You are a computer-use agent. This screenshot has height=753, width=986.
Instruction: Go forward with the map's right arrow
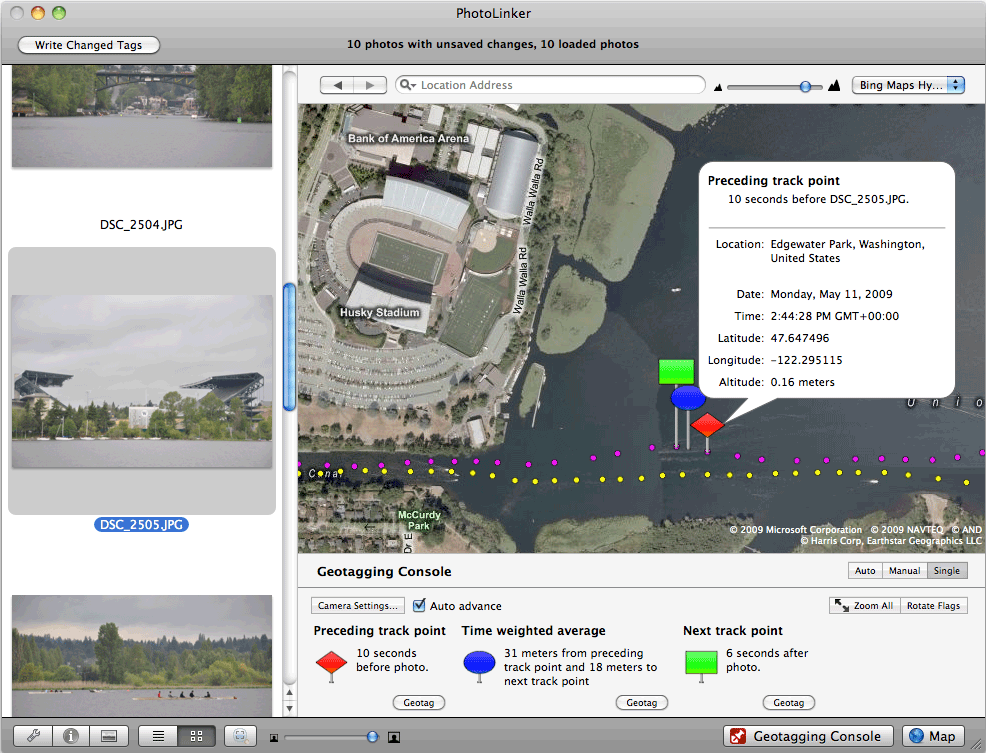pyautogui.click(x=370, y=85)
